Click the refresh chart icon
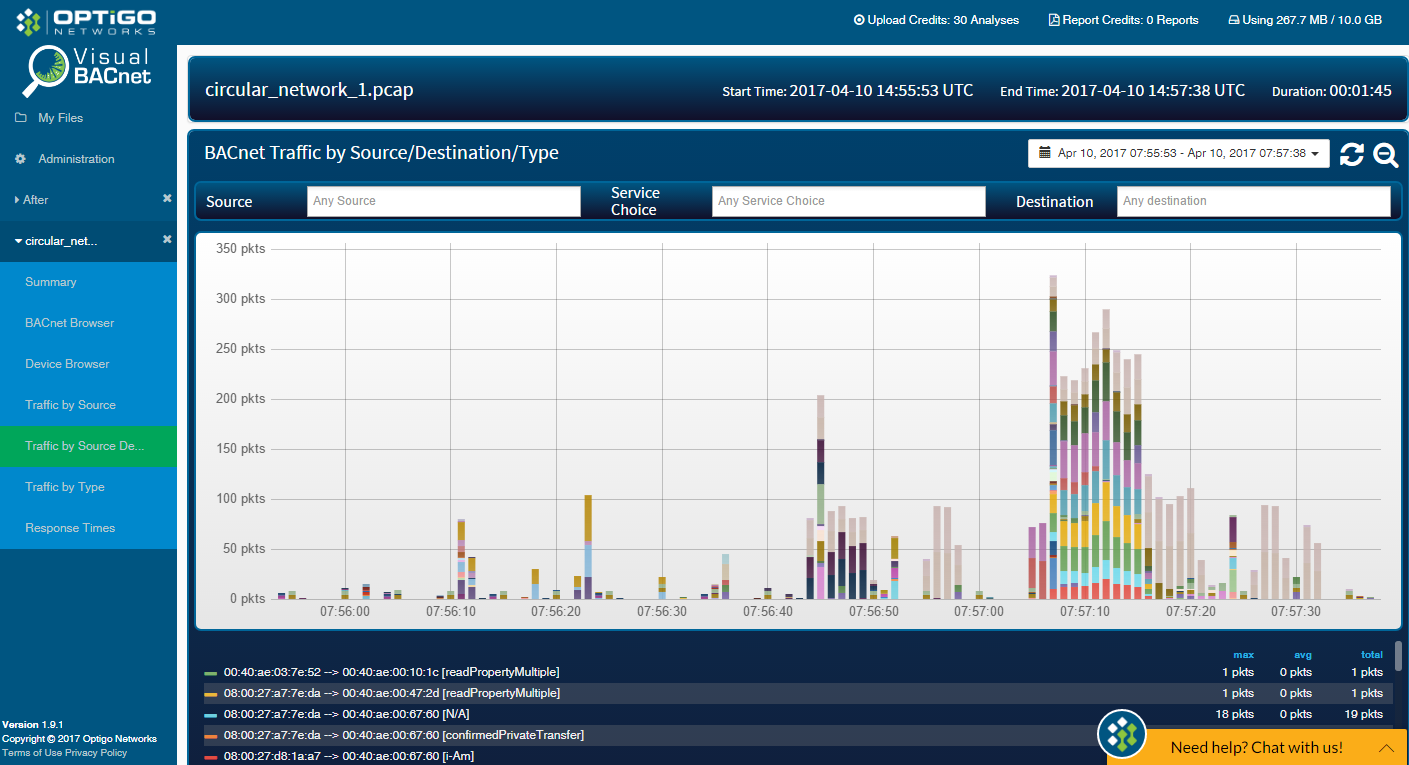Screen dimensions: 1409x765 [1351, 154]
